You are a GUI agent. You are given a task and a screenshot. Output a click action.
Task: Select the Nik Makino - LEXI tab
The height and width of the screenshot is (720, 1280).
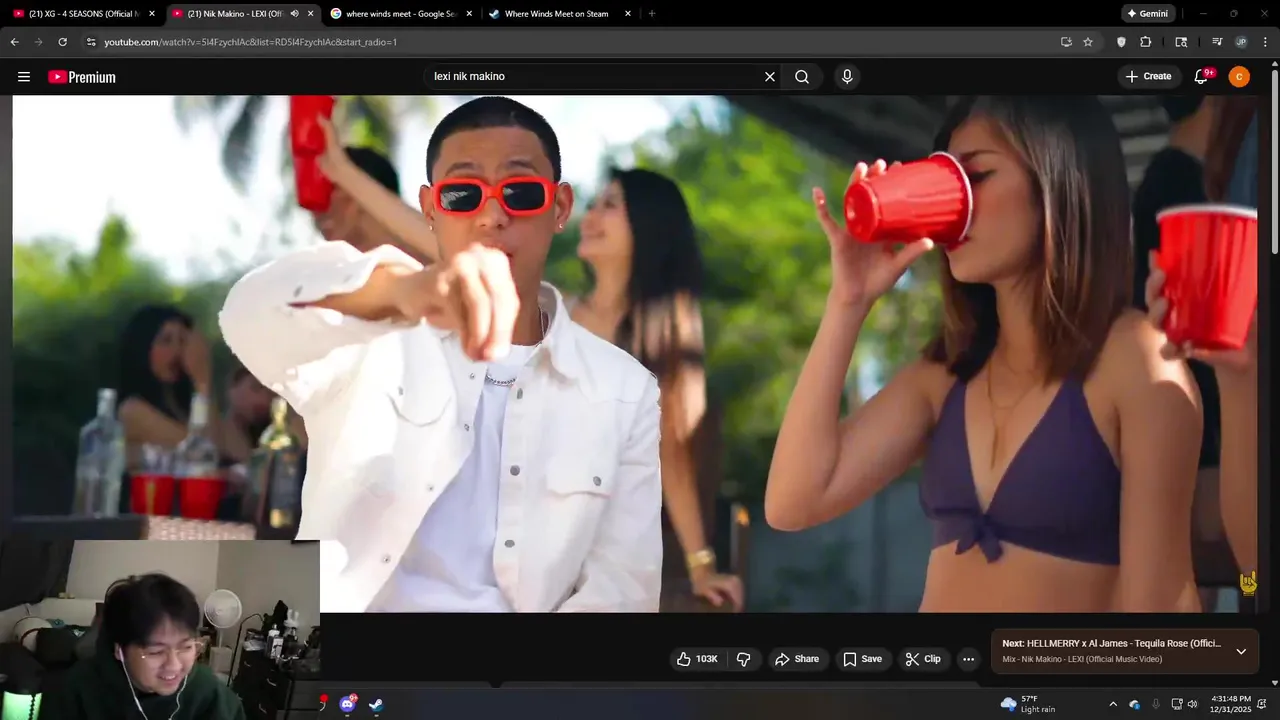pyautogui.click(x=234, y=14)
